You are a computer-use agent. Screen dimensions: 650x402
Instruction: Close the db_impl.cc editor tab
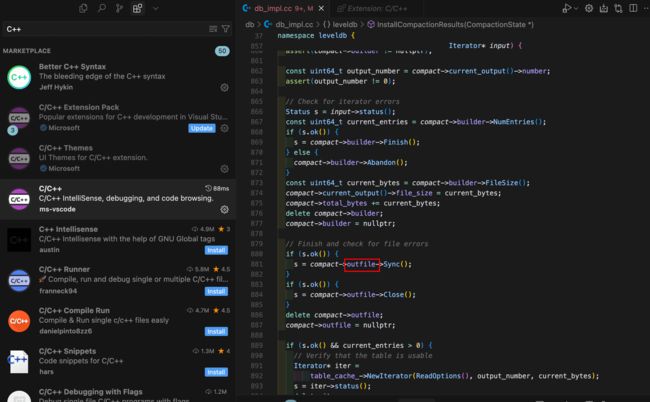pos(321,8)
